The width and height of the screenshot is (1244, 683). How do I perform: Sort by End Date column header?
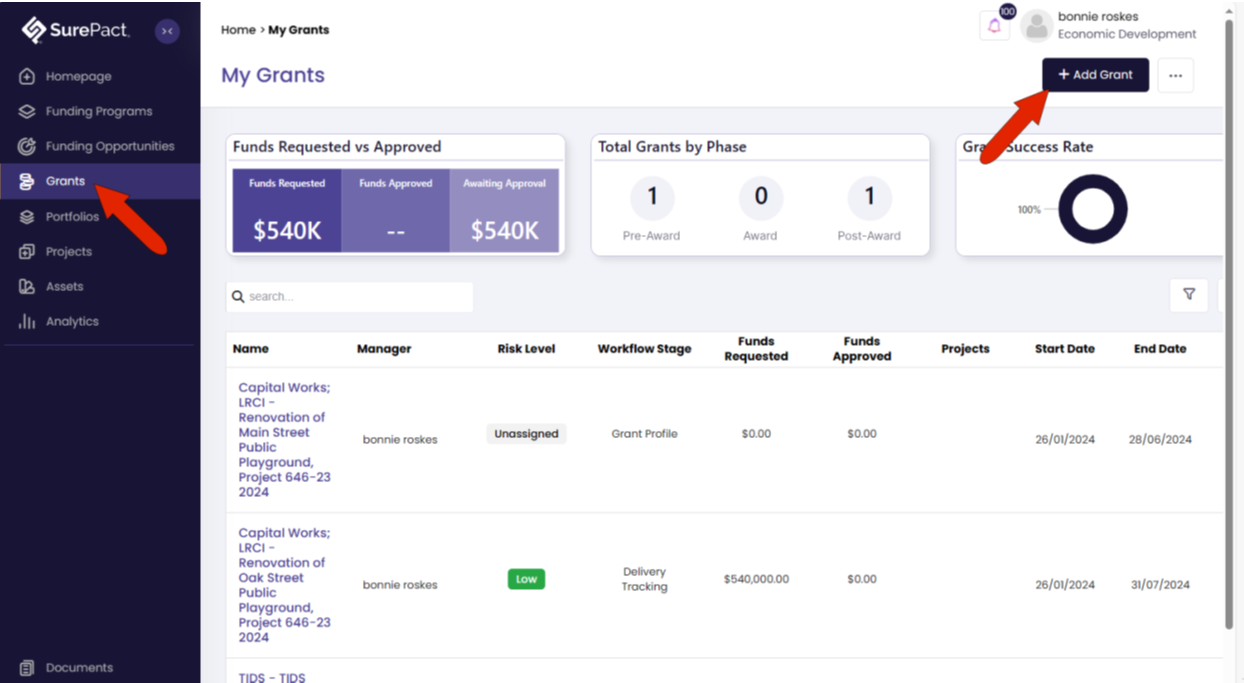(x=1160, y=349)
